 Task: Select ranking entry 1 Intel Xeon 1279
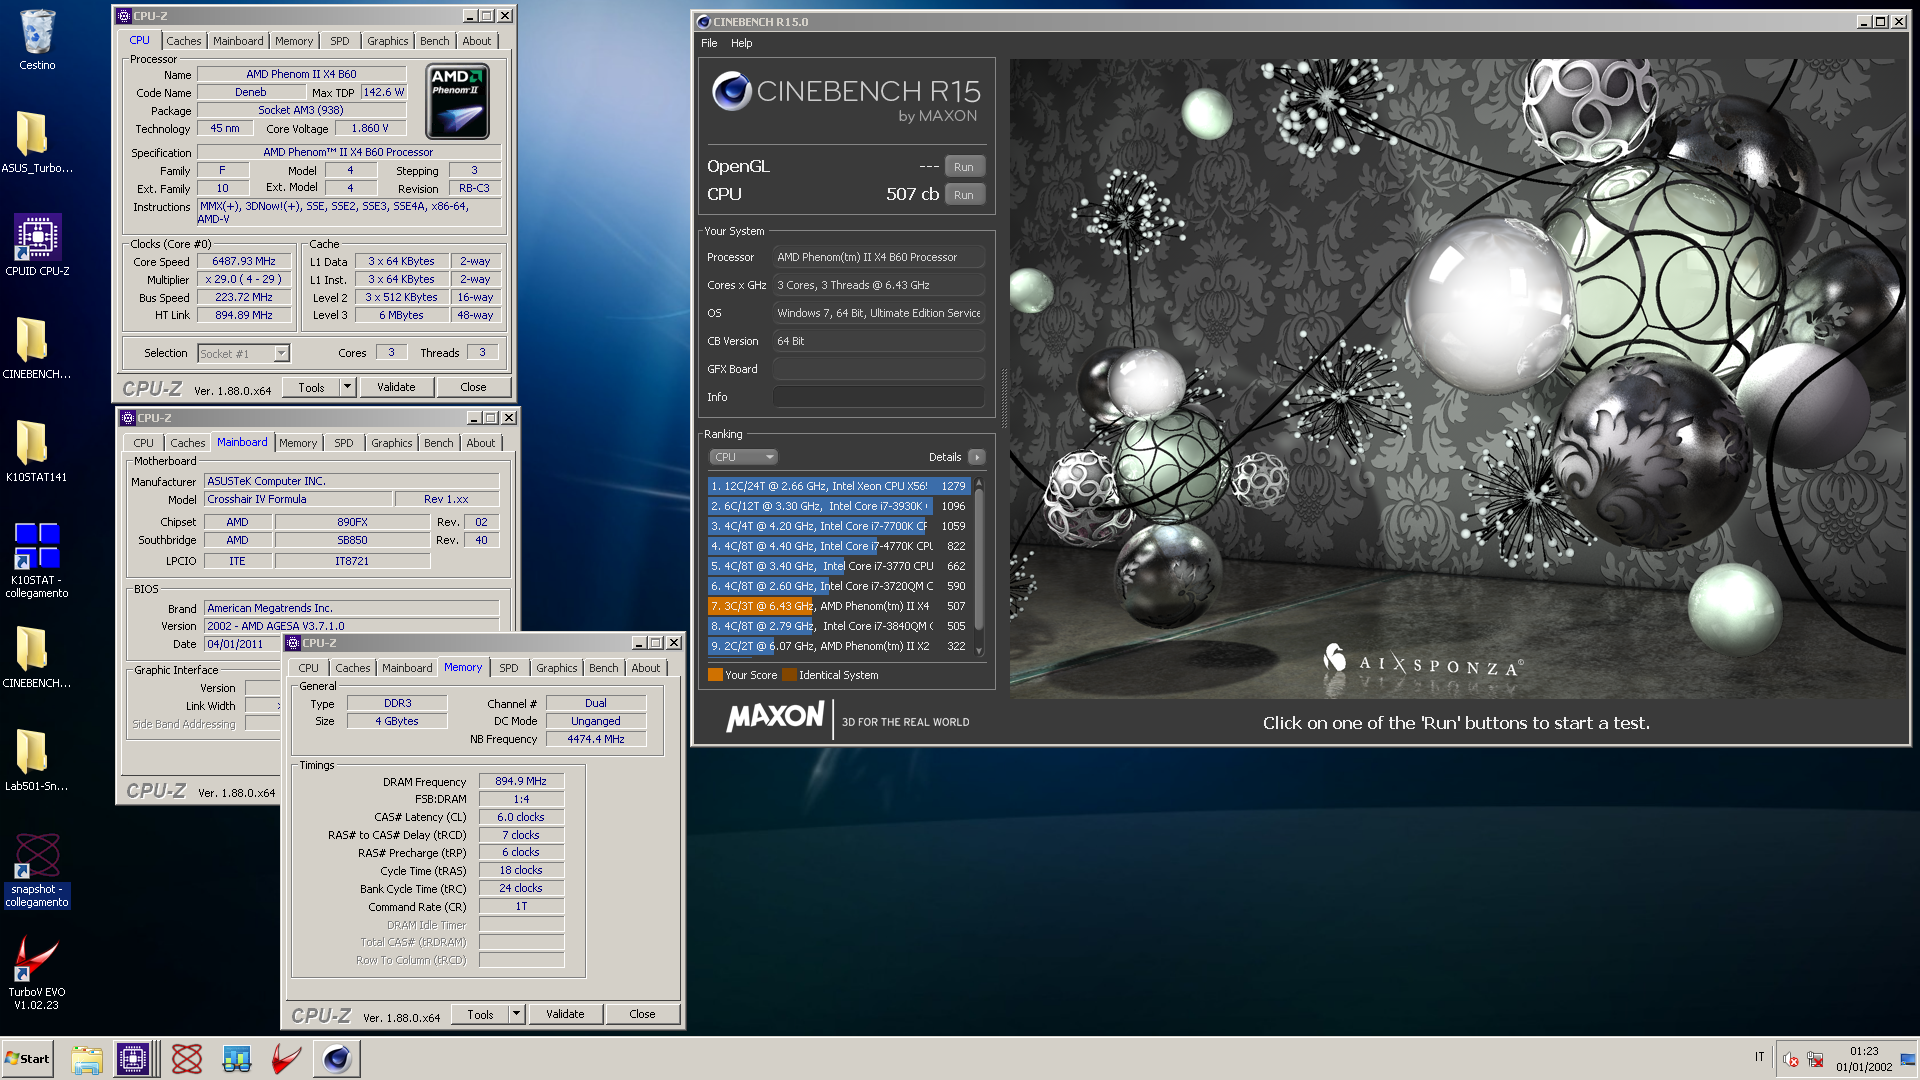(839, 486)
